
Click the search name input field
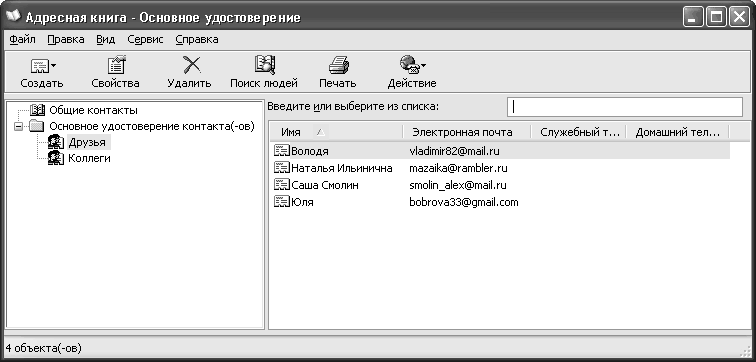625,107
